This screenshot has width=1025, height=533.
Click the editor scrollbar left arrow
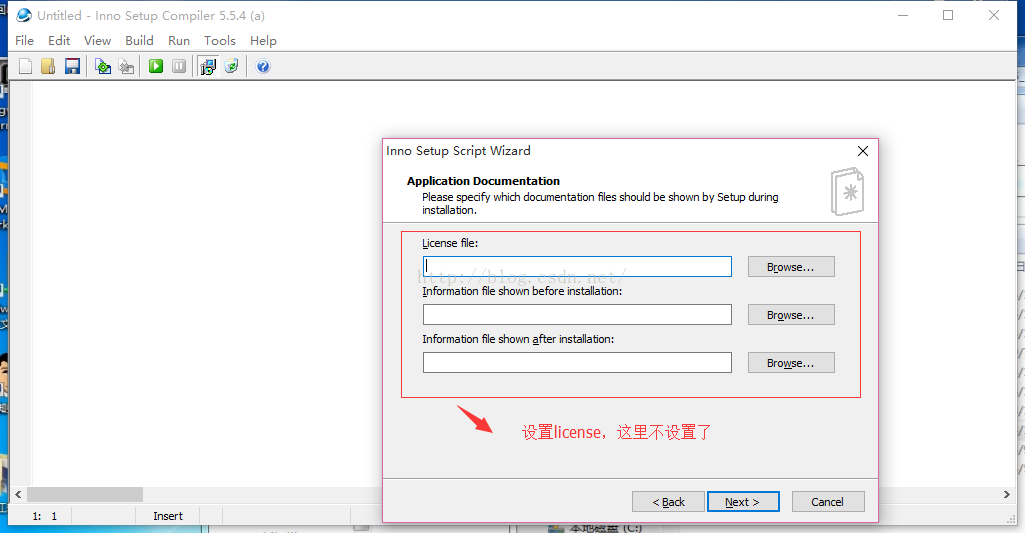pyautogui.click(x=18, y=494)
